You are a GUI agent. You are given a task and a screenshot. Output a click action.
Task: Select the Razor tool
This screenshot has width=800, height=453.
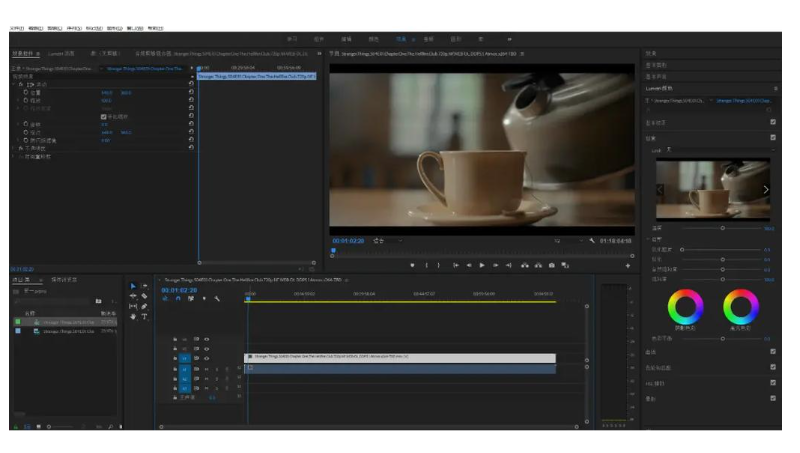[144, 296]
